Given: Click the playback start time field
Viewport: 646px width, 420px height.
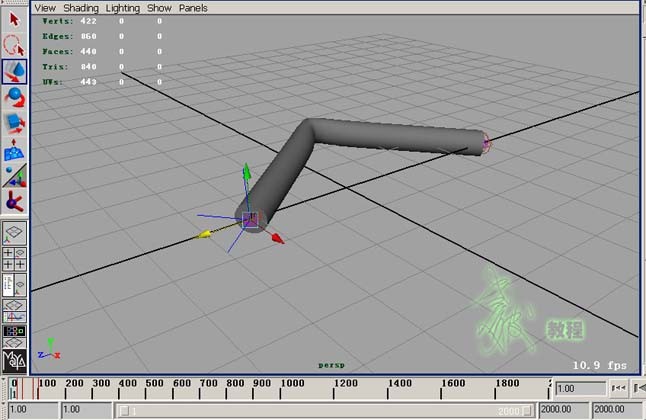Looking at the screenshot, I should click(x=86, y=410).
